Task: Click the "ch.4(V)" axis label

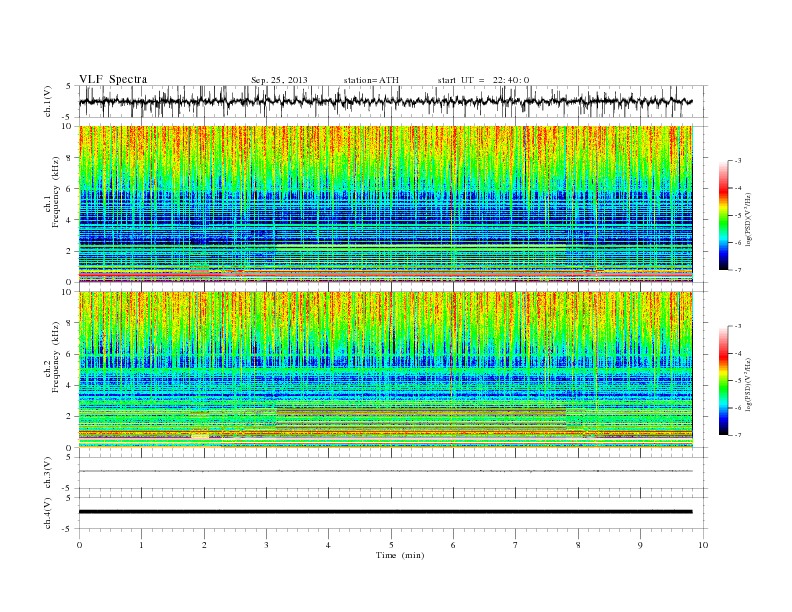Action: click(48, 513)
